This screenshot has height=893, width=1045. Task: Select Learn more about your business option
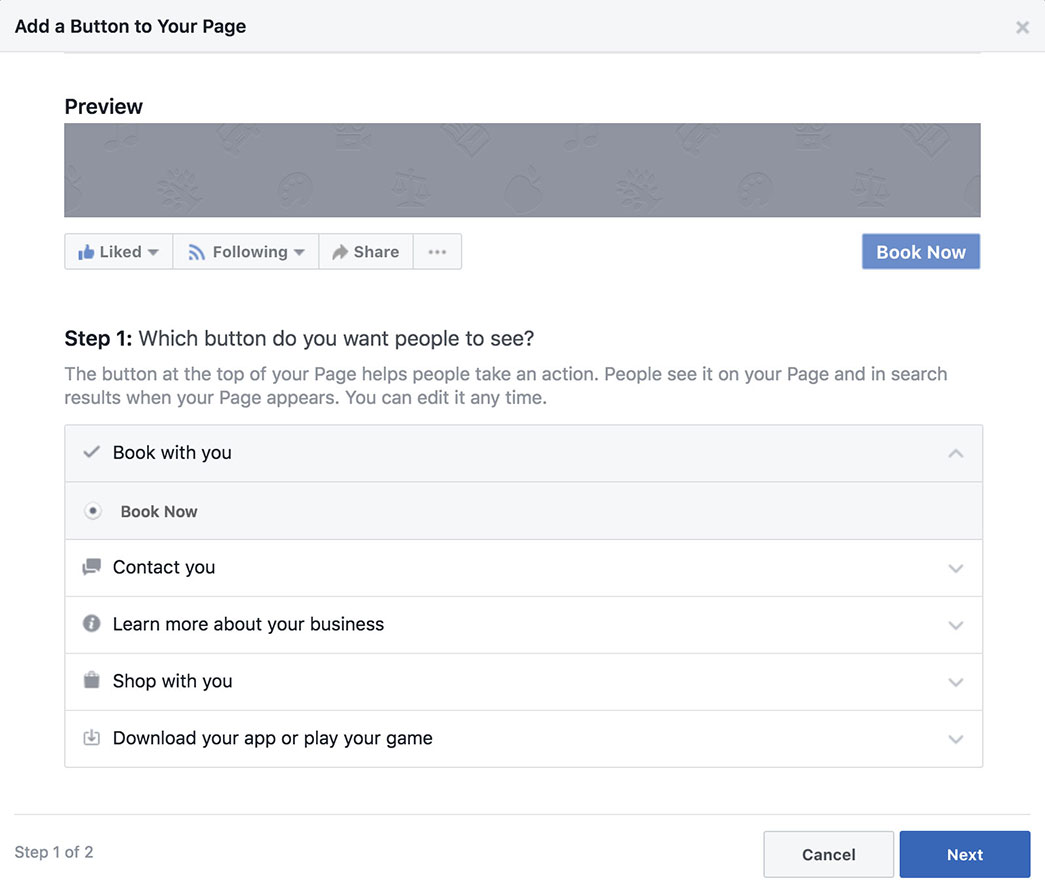point(248,624)
